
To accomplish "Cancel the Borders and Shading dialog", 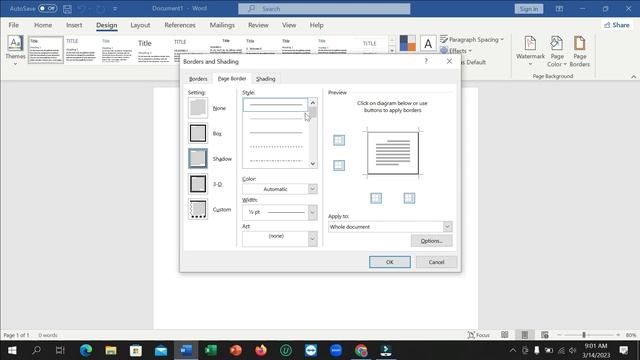I will (436, 262).
